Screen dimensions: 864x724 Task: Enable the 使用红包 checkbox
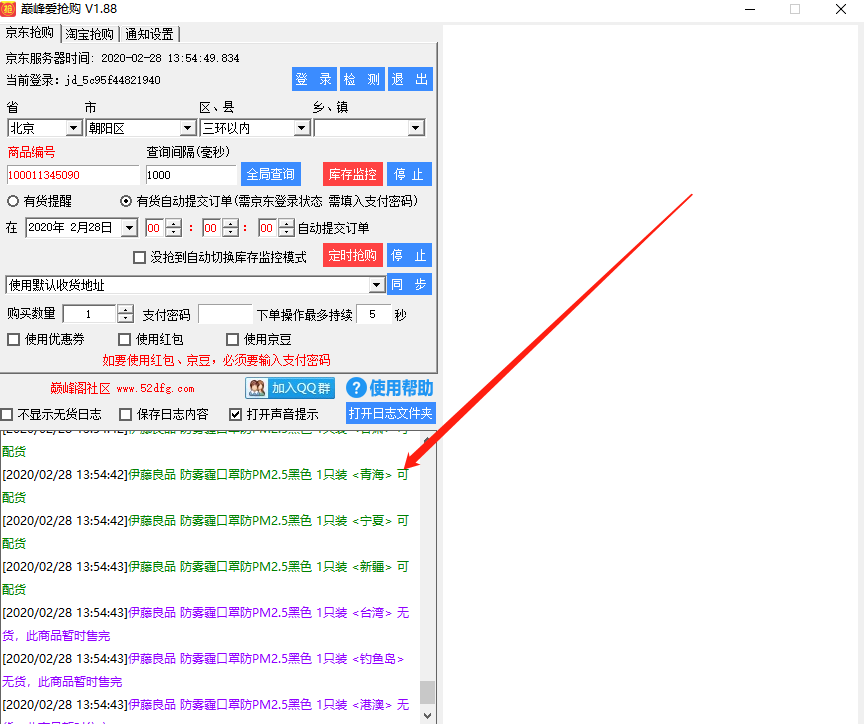(x=125, y=339)
